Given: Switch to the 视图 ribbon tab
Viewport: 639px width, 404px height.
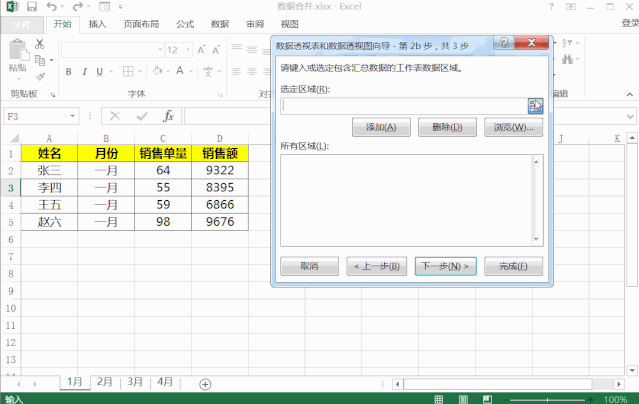Looking at the screenshot, I should [290, 24].
